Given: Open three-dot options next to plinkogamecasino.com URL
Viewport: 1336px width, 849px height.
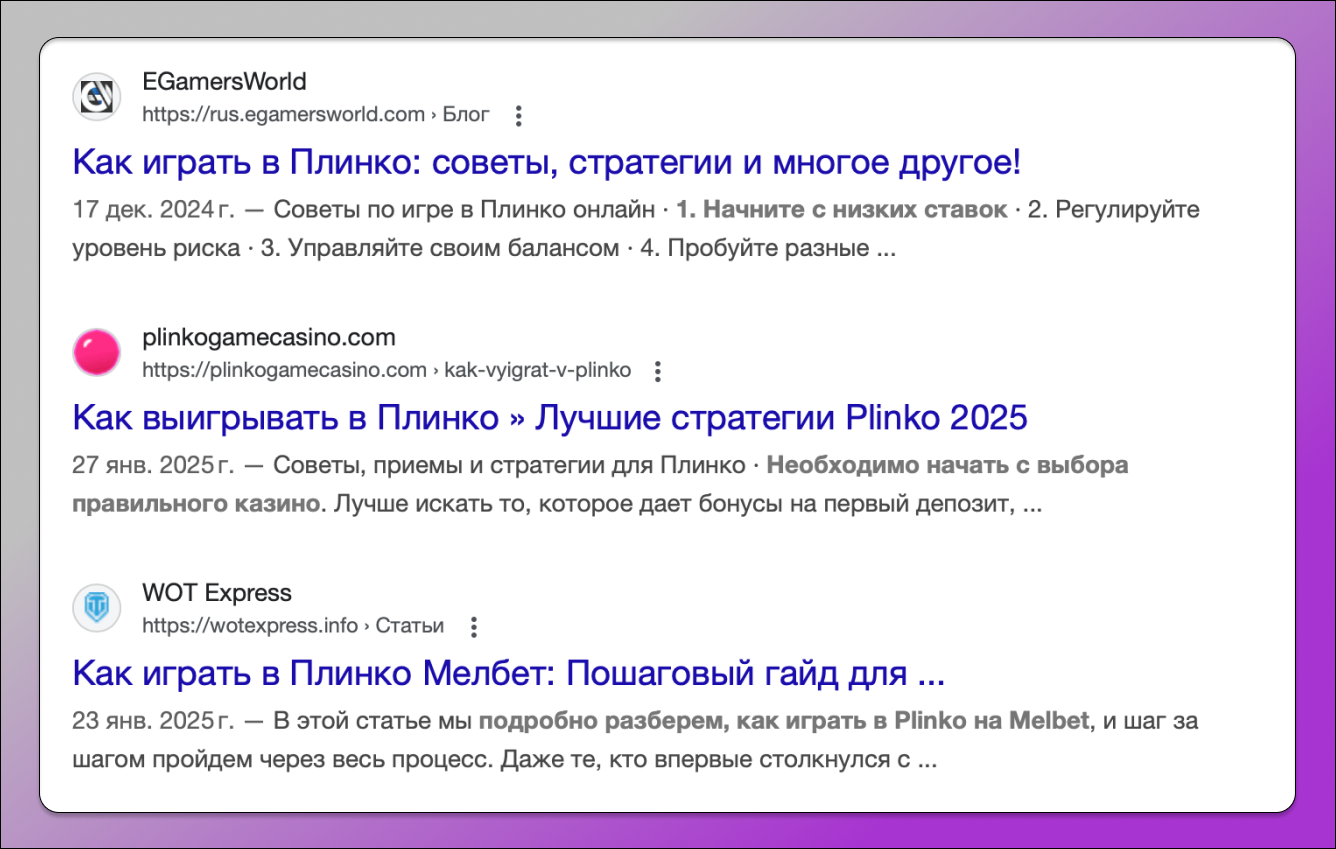Looking at the screenshot, I should [657, 372].
